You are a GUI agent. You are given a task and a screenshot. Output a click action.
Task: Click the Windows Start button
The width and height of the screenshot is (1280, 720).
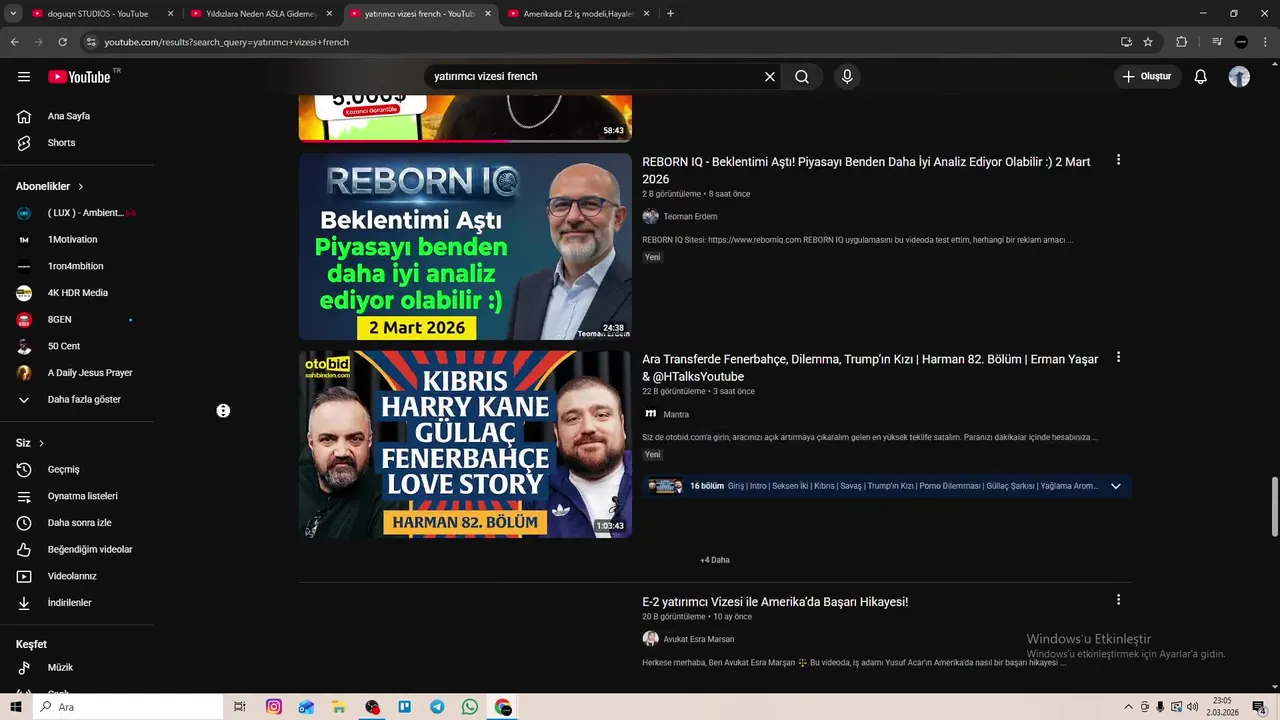pos(15,707)
